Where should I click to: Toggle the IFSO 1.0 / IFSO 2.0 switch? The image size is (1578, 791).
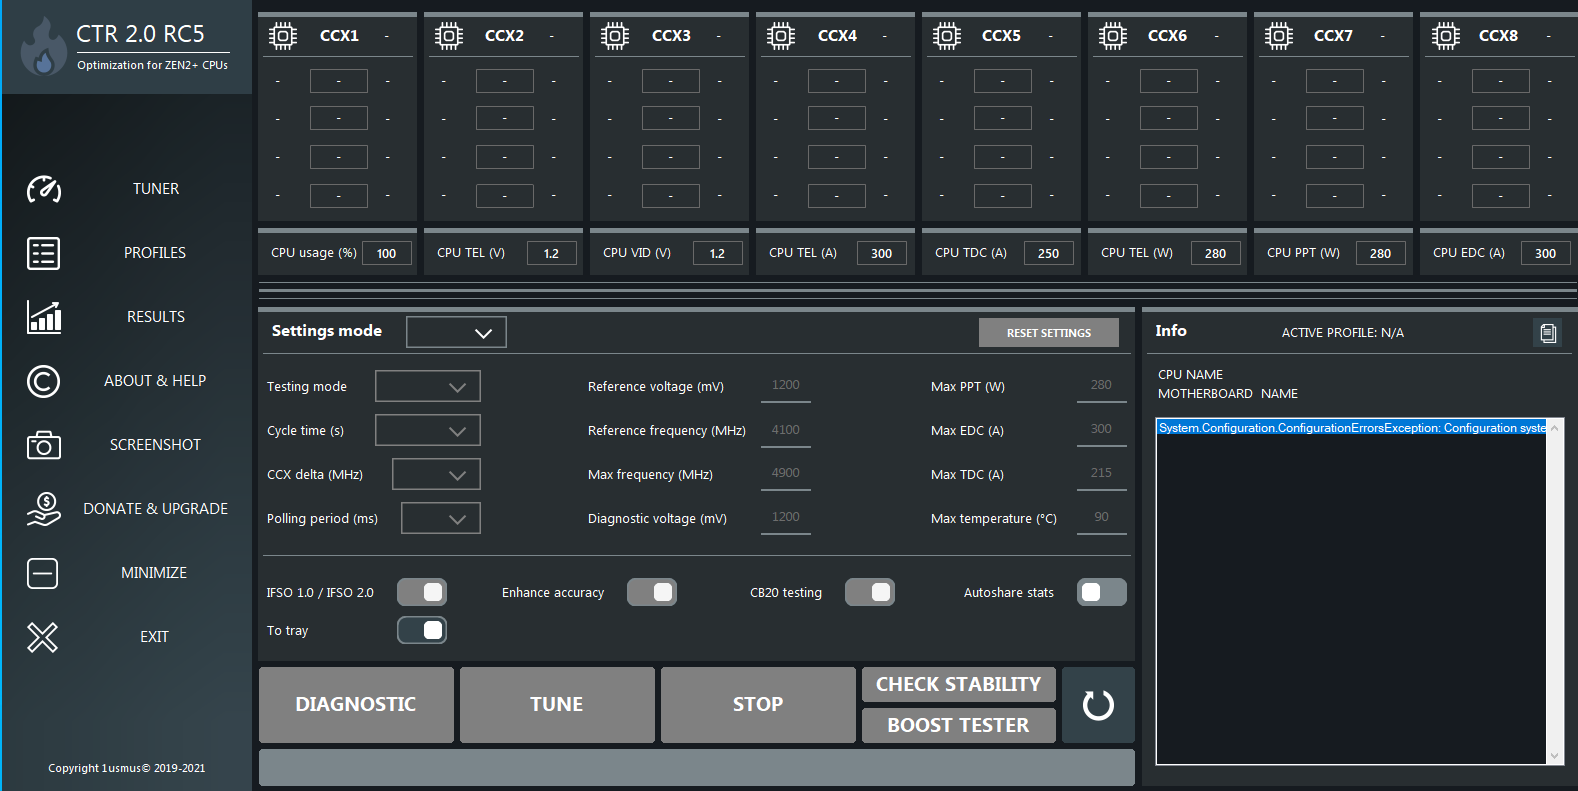[422, 592]
